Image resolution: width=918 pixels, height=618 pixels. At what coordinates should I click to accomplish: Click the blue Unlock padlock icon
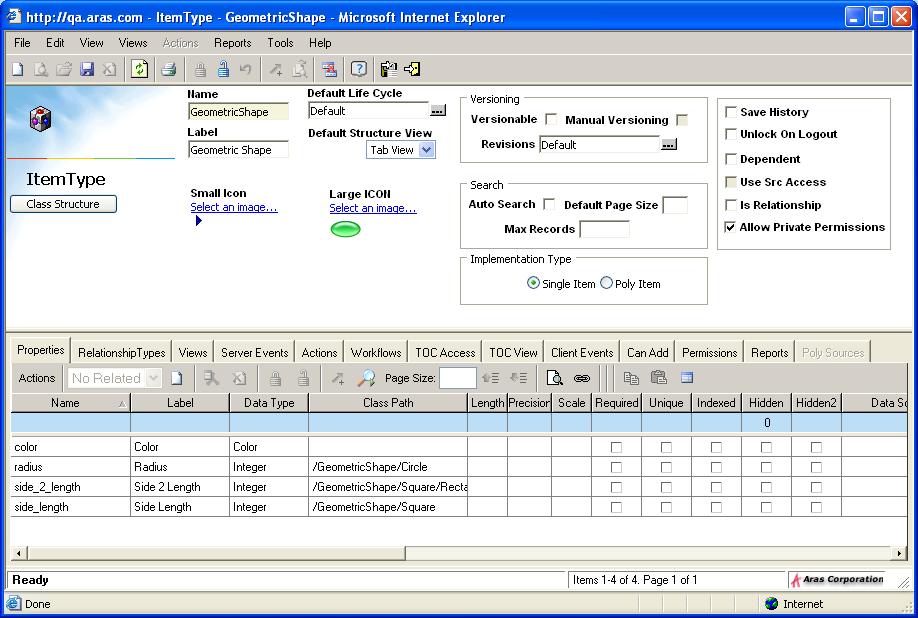coord(223,70)
